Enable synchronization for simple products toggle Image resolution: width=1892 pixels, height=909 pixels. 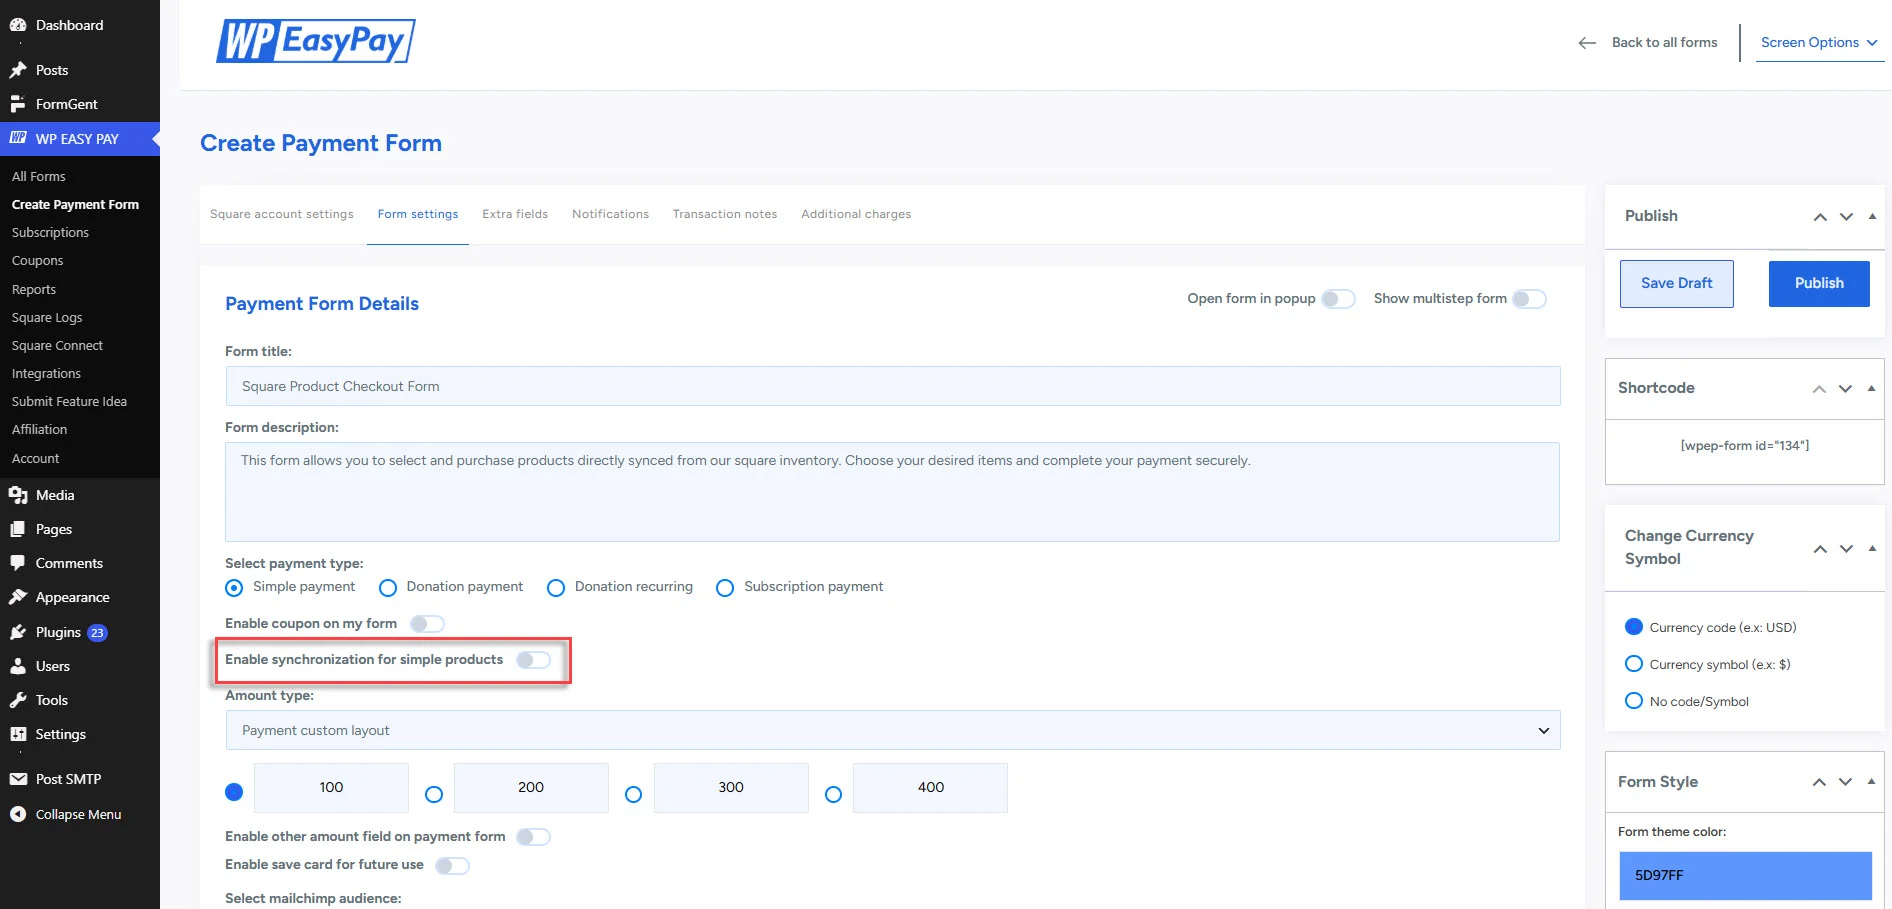coord(533,660)
